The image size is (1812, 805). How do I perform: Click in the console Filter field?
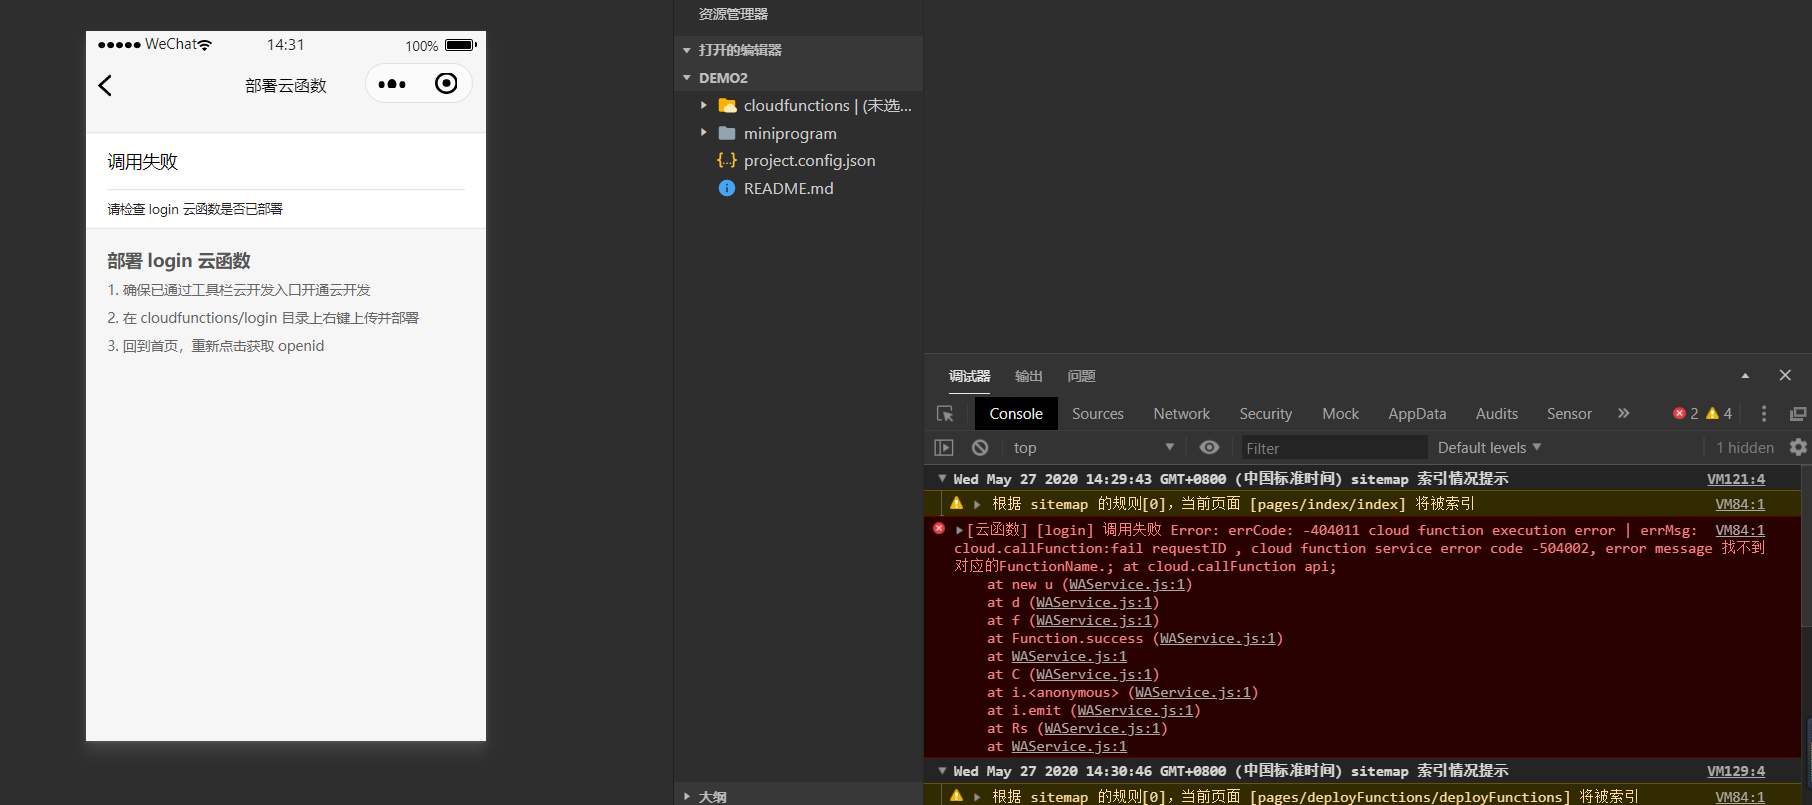(x=1334, y=448)
